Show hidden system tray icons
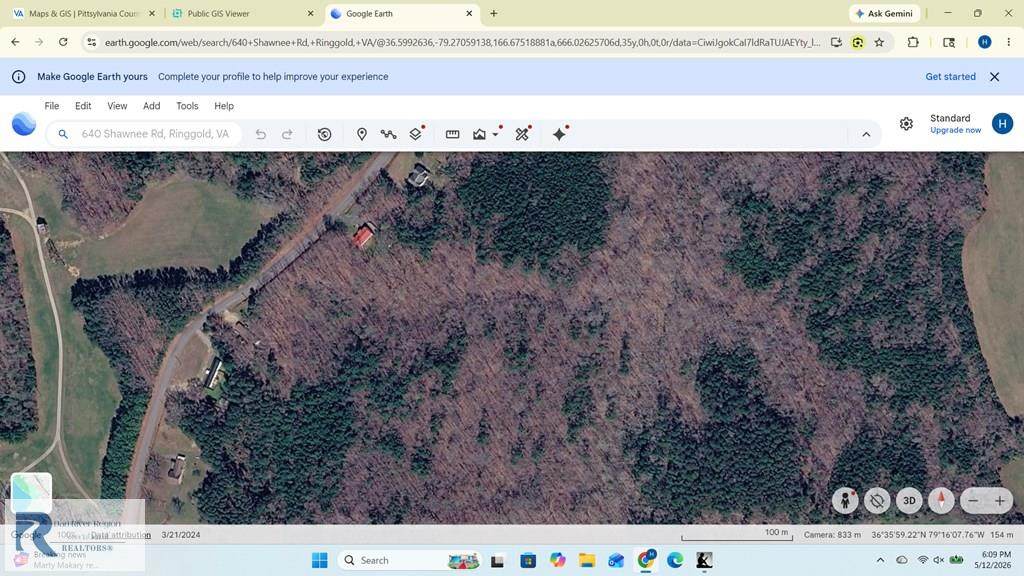The width and height of the screenshot is (1024, 576). click(x=880, y=560)
